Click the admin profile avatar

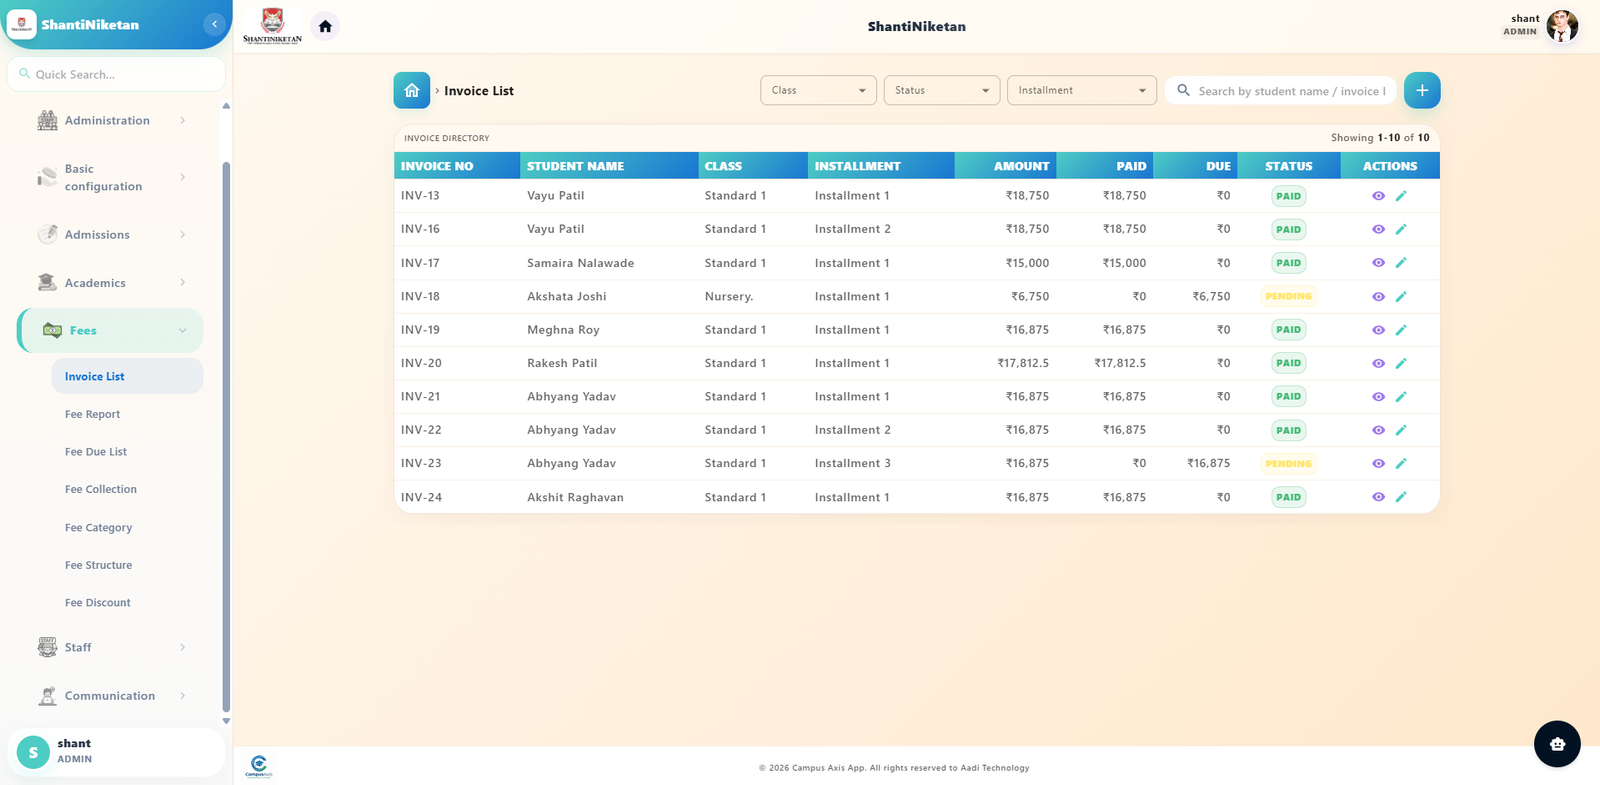tap(1562, 26)
